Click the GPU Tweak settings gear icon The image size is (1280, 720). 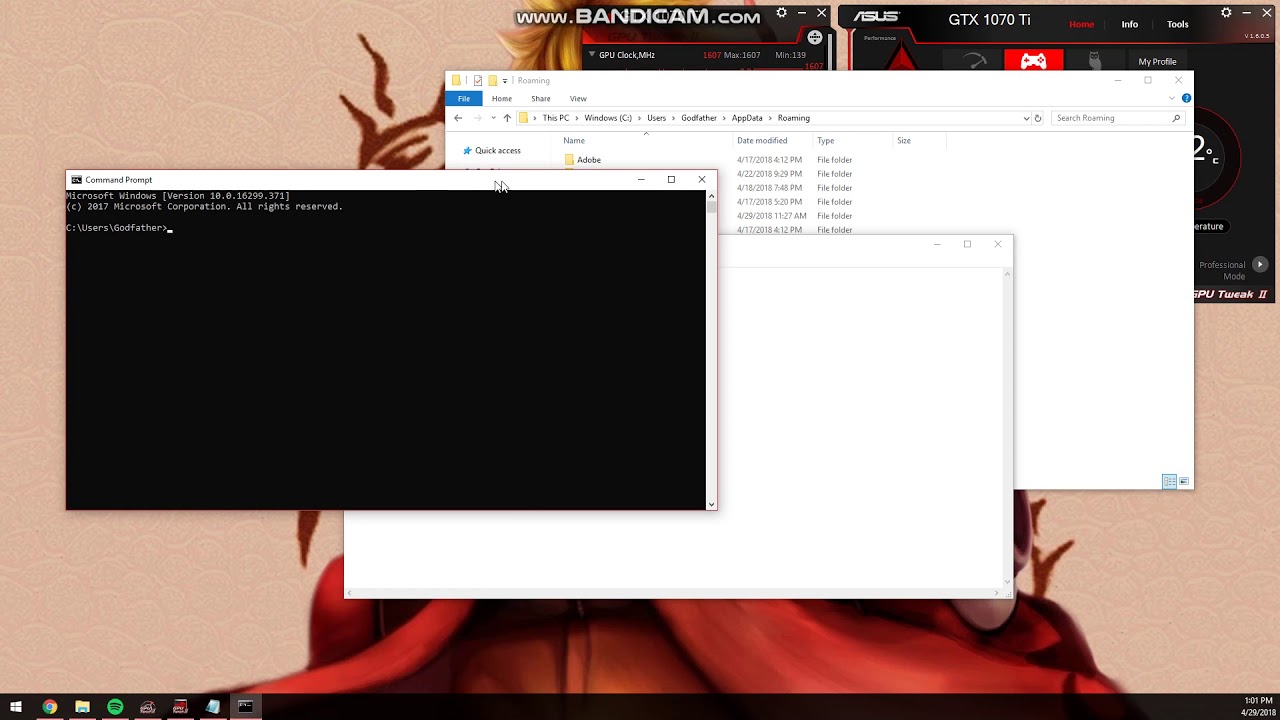[x=1226, y=13]
